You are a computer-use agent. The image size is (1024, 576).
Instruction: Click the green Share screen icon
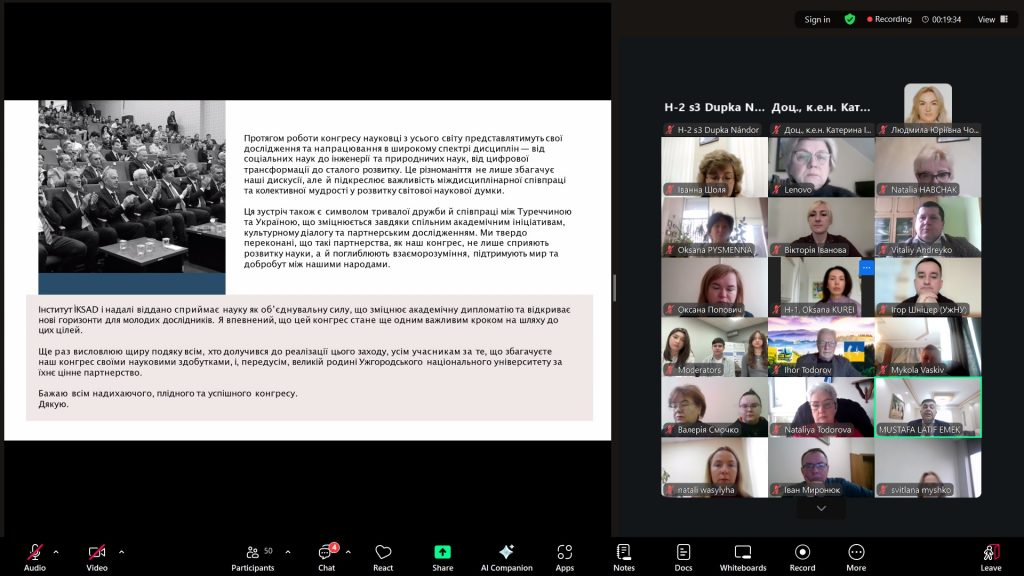tap(442, 552)
